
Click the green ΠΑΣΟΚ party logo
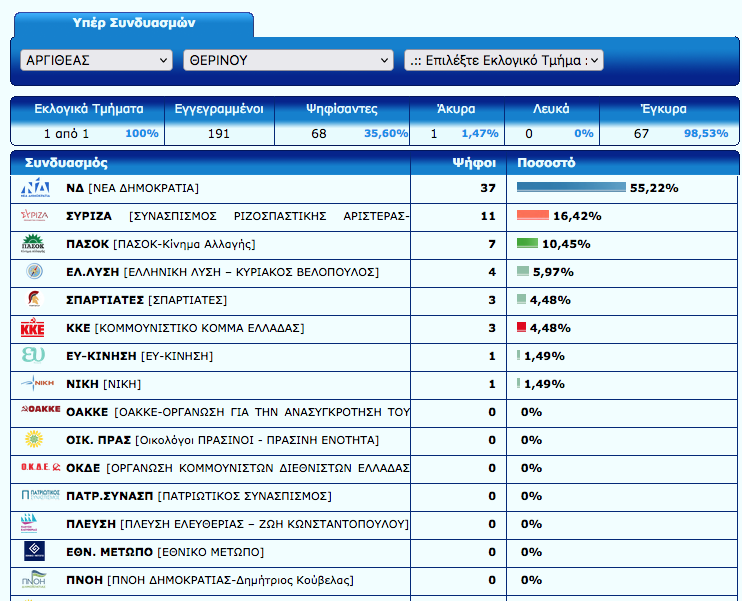click(x=35, y=244)
